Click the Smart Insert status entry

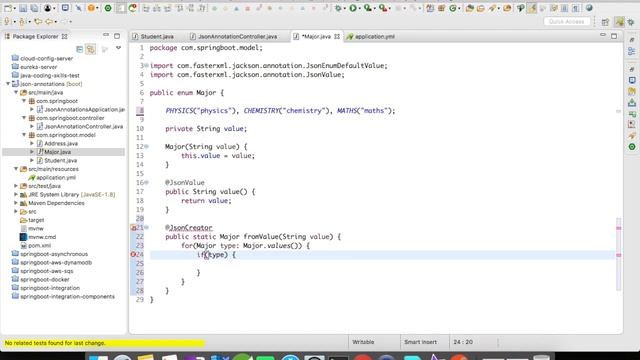coord(420,342)
